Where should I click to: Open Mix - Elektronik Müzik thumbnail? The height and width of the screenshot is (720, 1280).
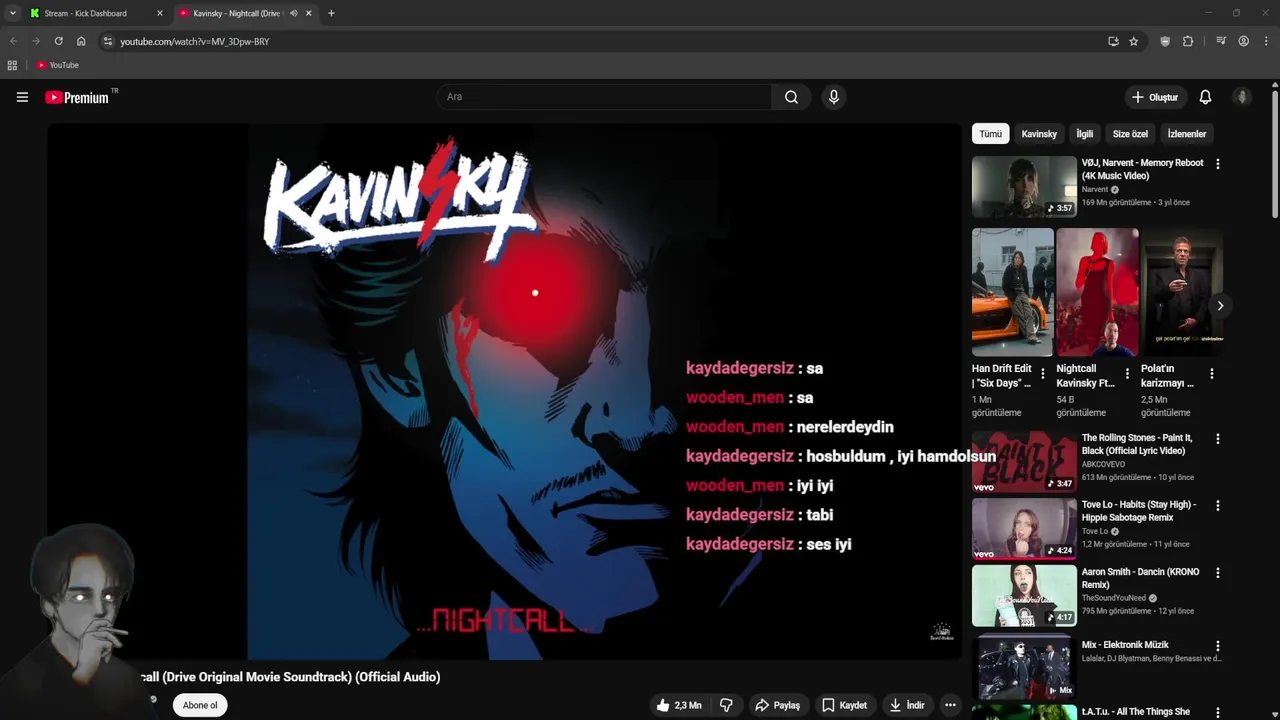[1024, 668]
